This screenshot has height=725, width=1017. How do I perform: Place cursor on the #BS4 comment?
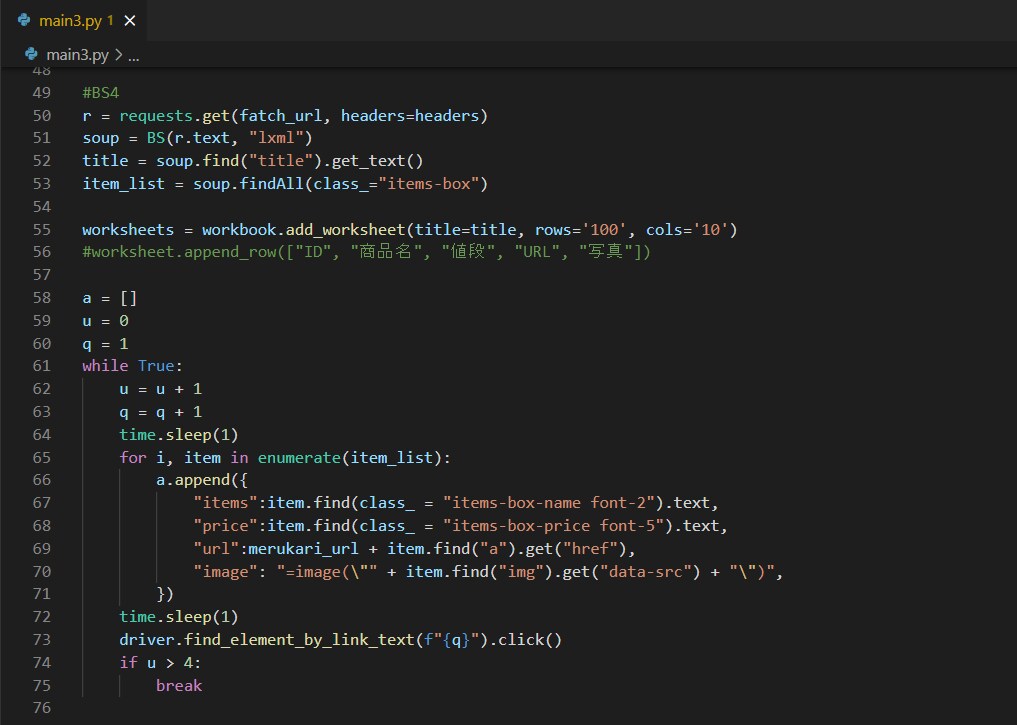pyautogui.click(x=101, y=93)
